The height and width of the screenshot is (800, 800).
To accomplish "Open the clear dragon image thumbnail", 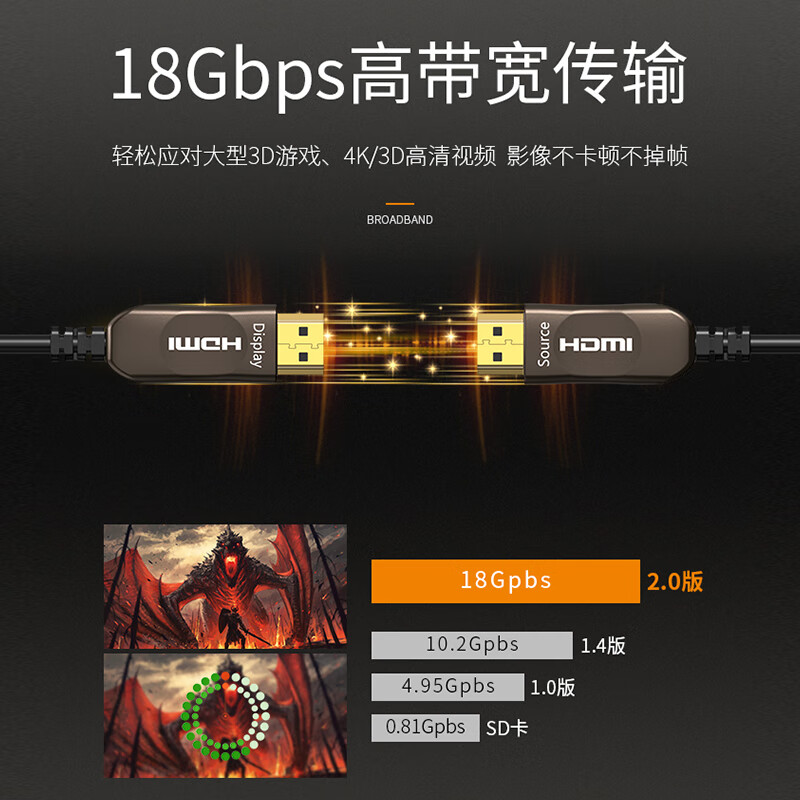I will (x=226, y=587).
